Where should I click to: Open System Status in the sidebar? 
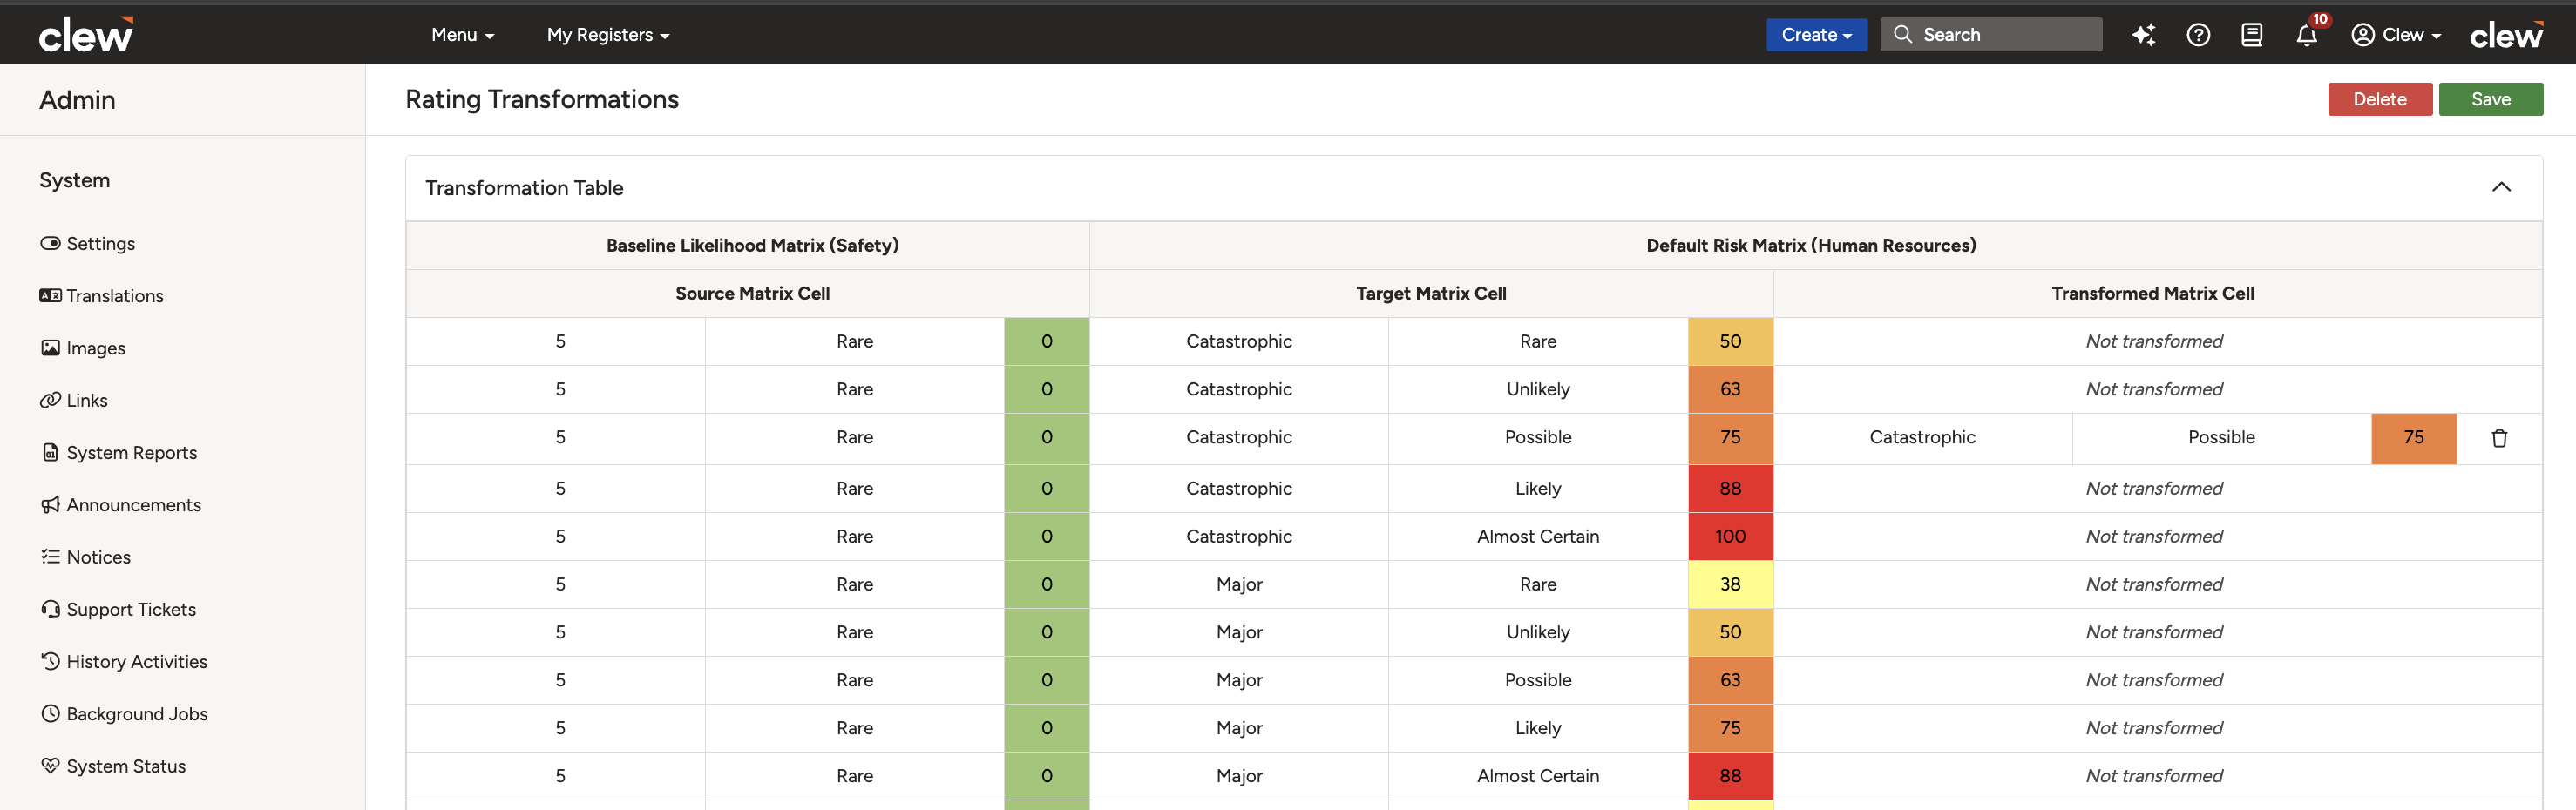point(126,765)
